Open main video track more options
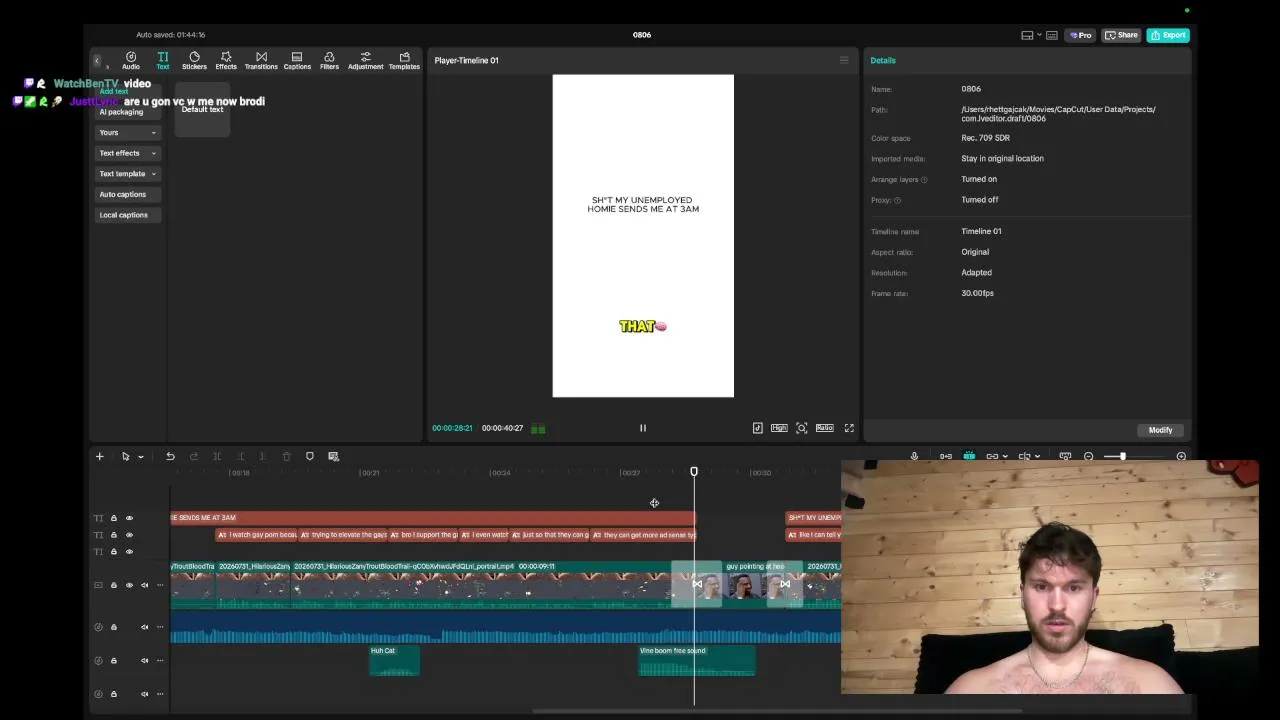 coord(160,585)
